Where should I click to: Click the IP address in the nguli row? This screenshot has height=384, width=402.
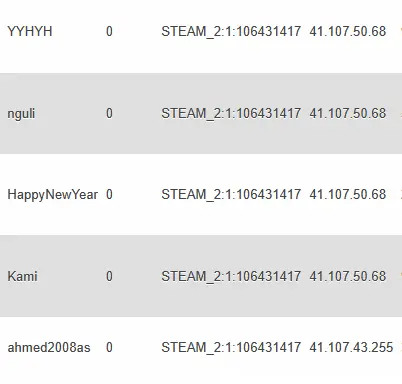click(x=348, y=113)
